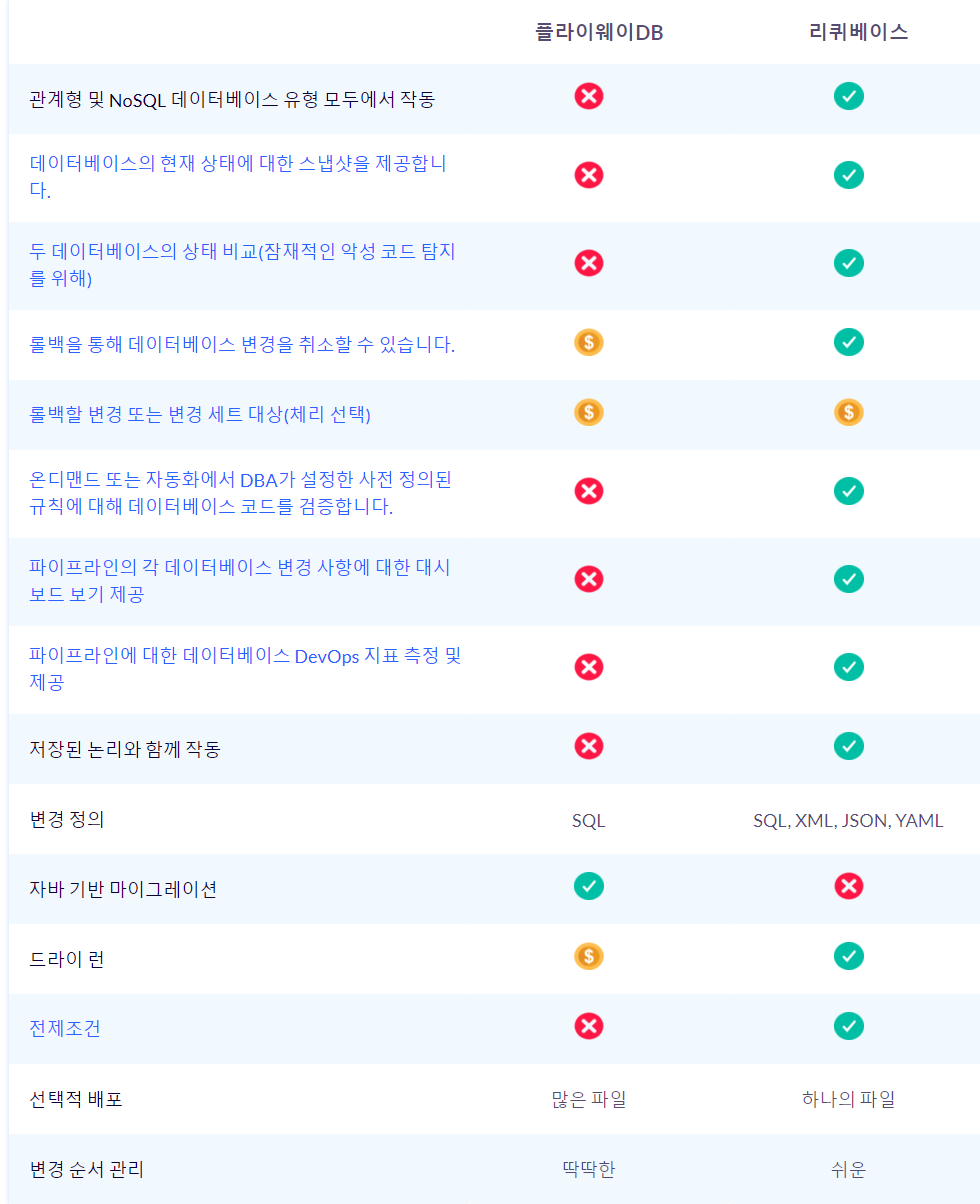Viewport: 980px width, 1204px height.
Task: Click FlywayDB gold coin icon for 드라이 런
Action: [x=589, y=957]
